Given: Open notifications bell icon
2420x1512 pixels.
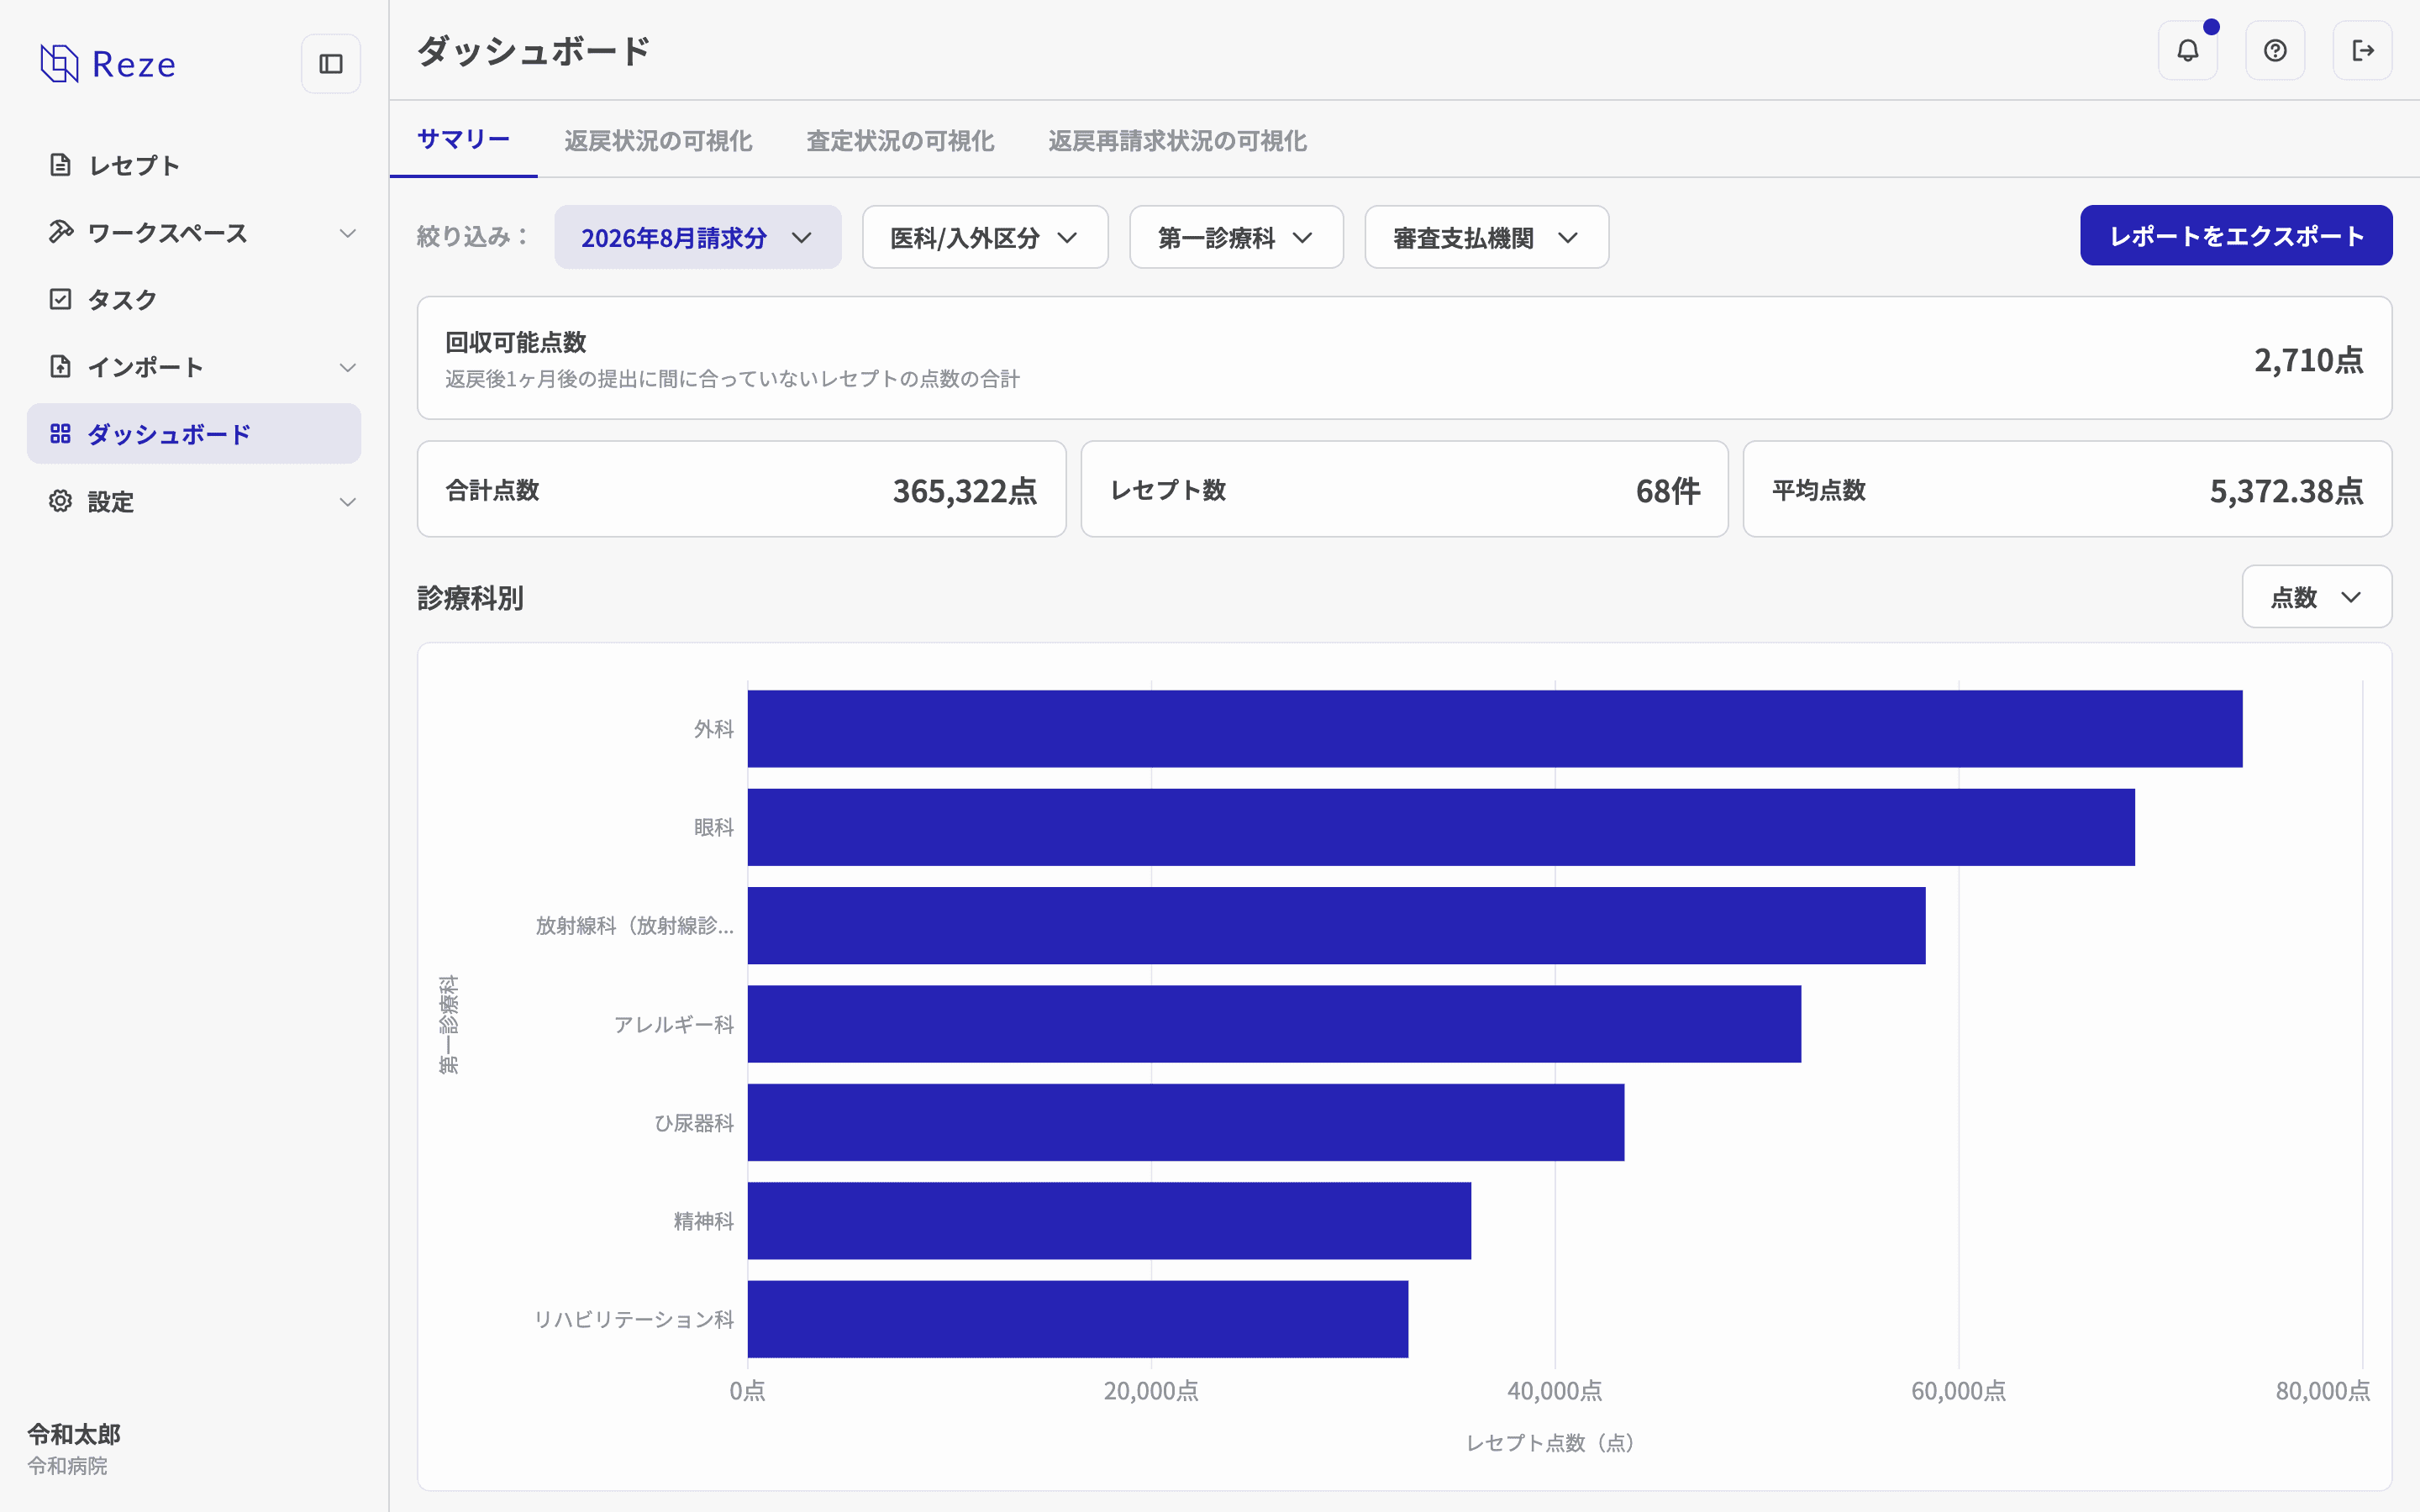Looking at the screenshot, I should pyautogui.click(x=2188, y=50).
